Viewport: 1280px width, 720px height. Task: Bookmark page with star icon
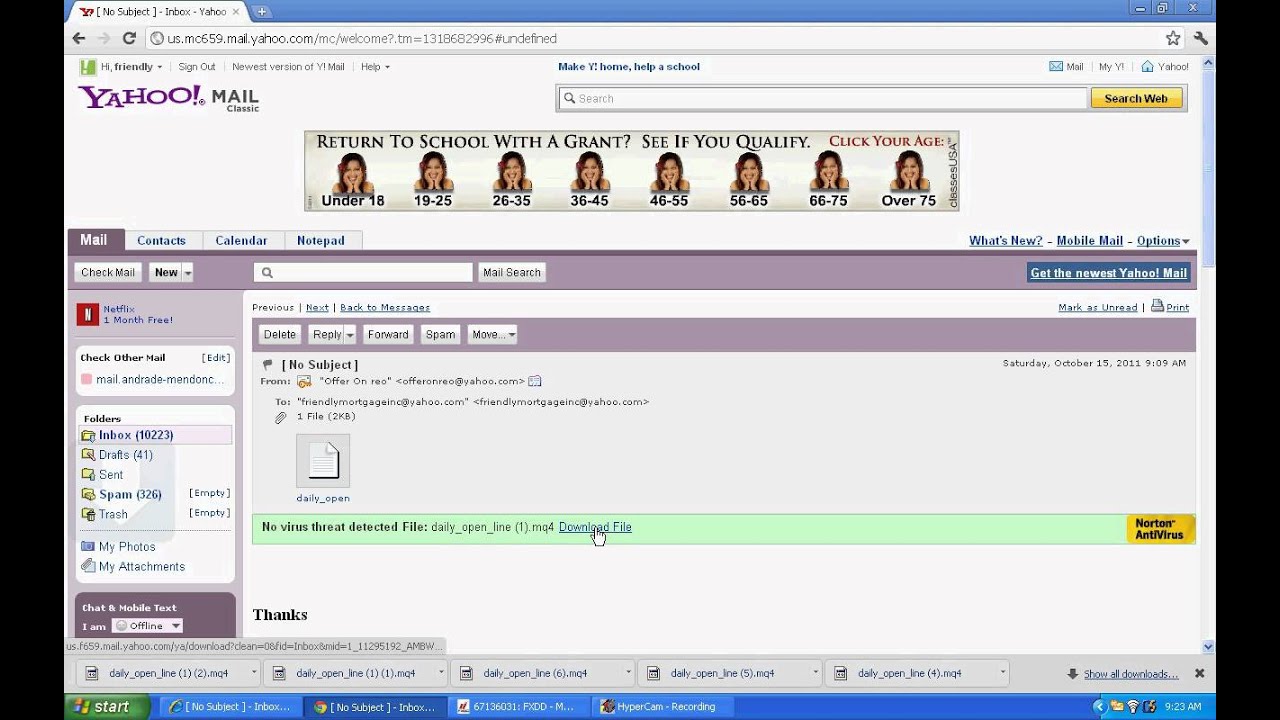pyautogui.click(x=1173, y=38)
